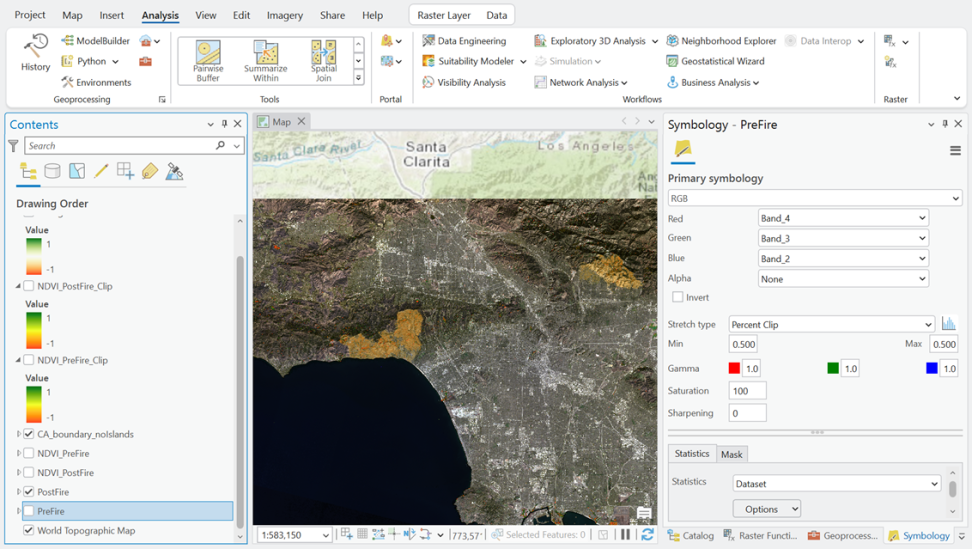The width and height of the screenshot is (972, 549).
Task: Filter Contents pane layers with funnel icon
Action: [13, 146]
